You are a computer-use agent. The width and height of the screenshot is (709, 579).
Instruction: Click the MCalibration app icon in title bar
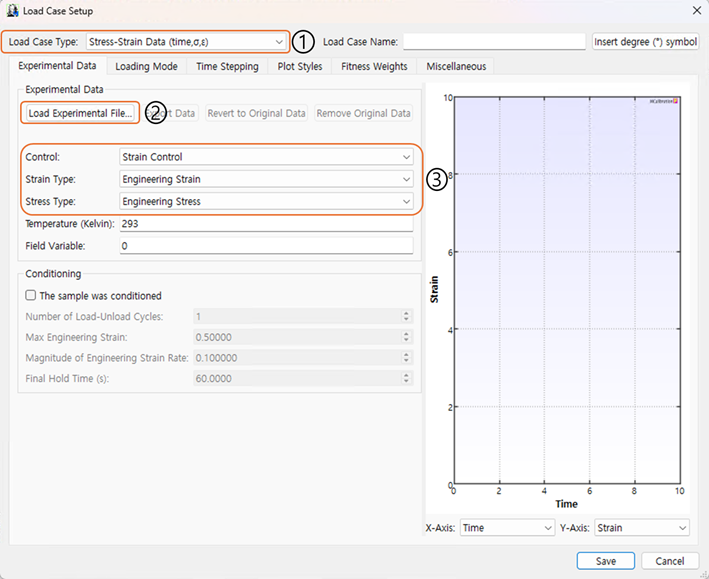click(12, 11)
